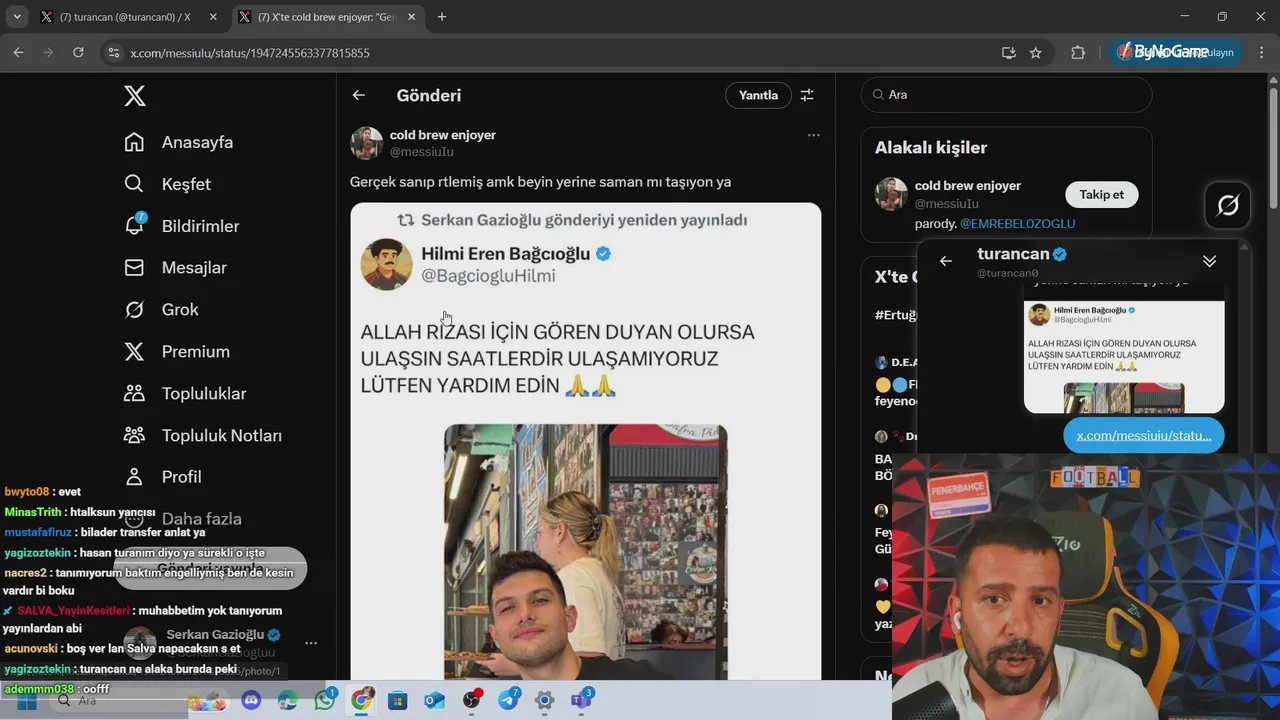Open x.com/messiulu/statu... link in chat
The height and width of the screenshot is (720, 1280).
1143,436
